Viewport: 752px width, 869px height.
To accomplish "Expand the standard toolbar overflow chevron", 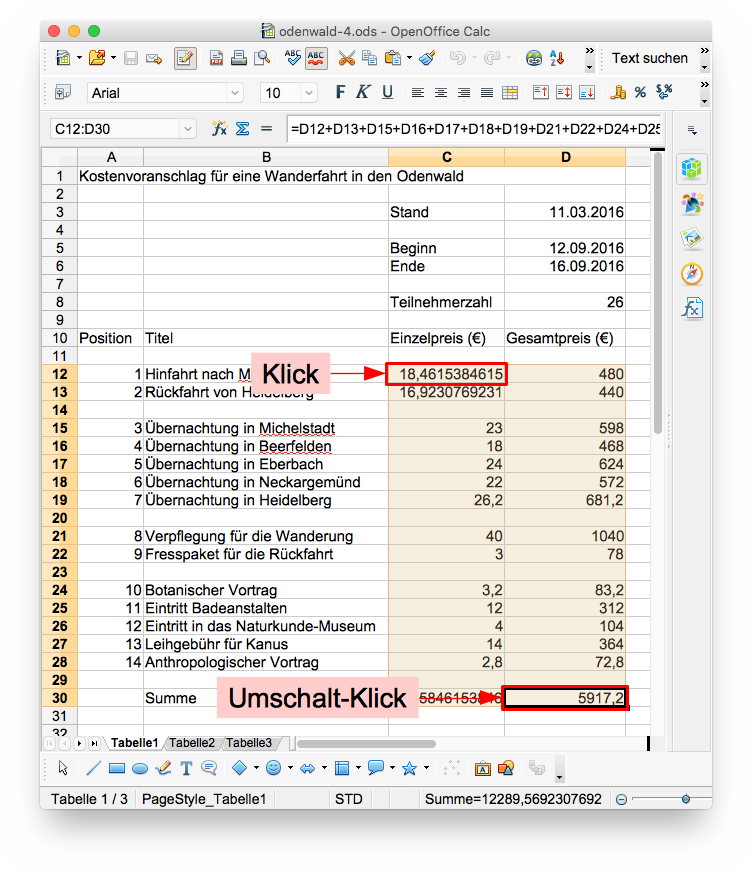I will (590, 51).
